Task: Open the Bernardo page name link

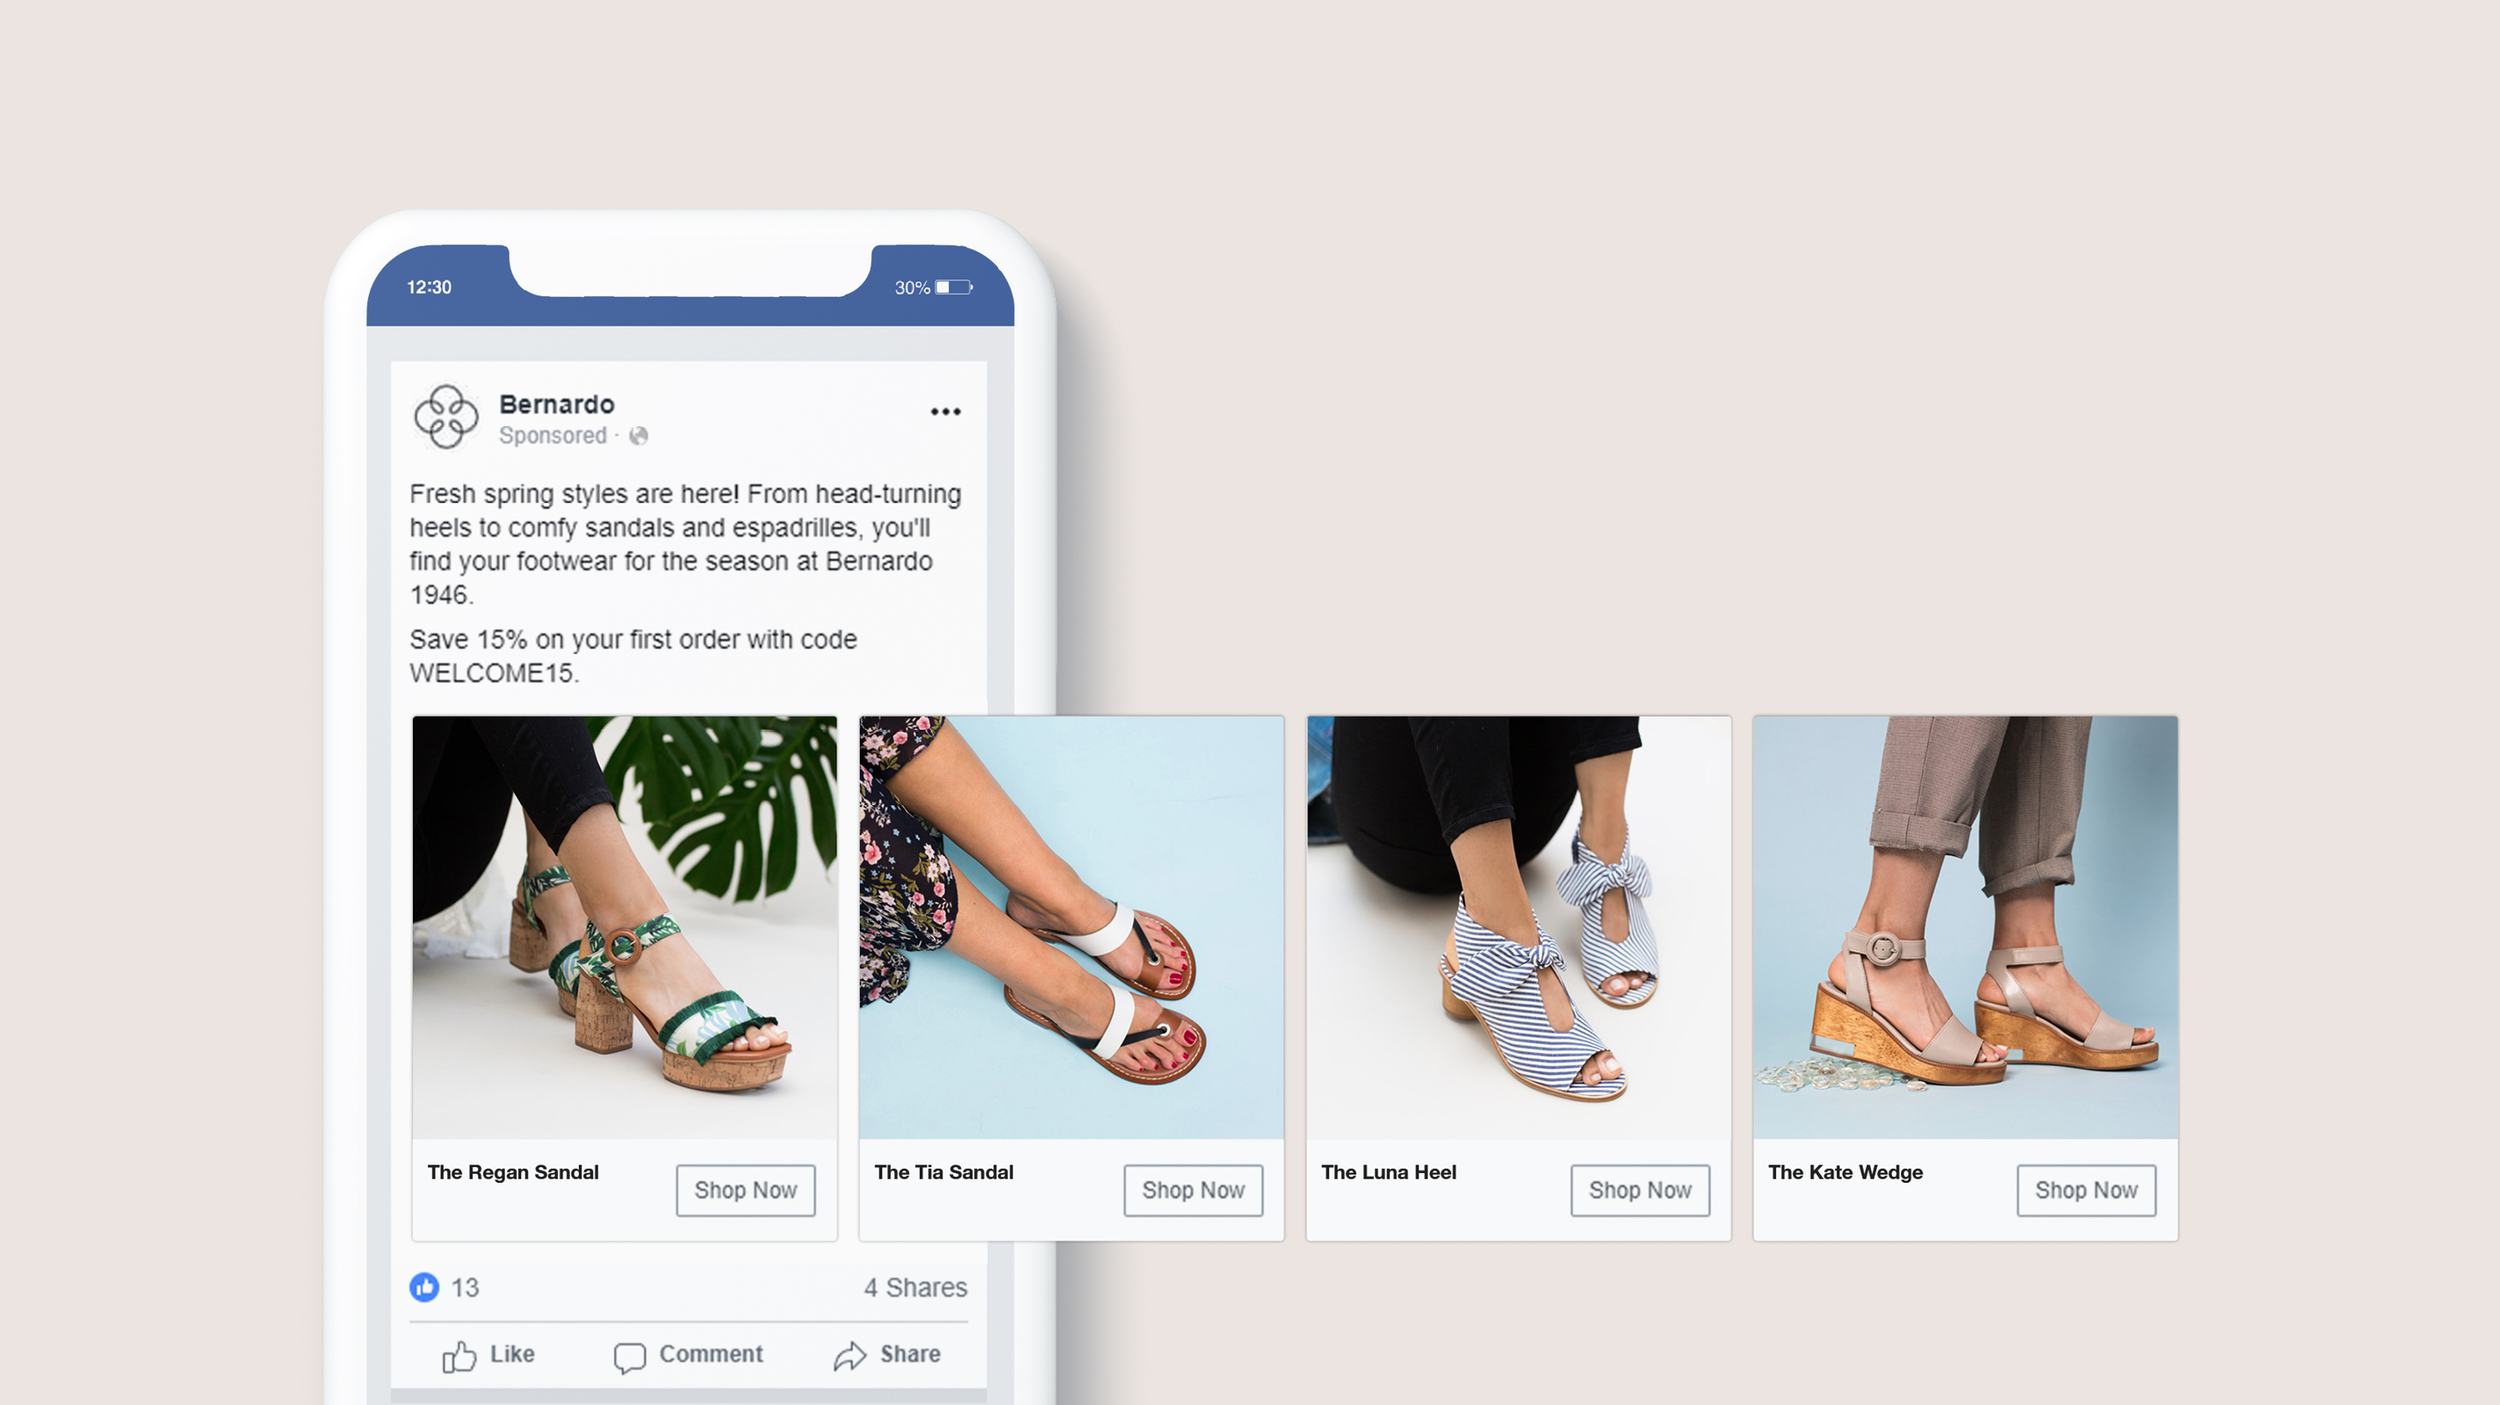Action: point(557,404)
